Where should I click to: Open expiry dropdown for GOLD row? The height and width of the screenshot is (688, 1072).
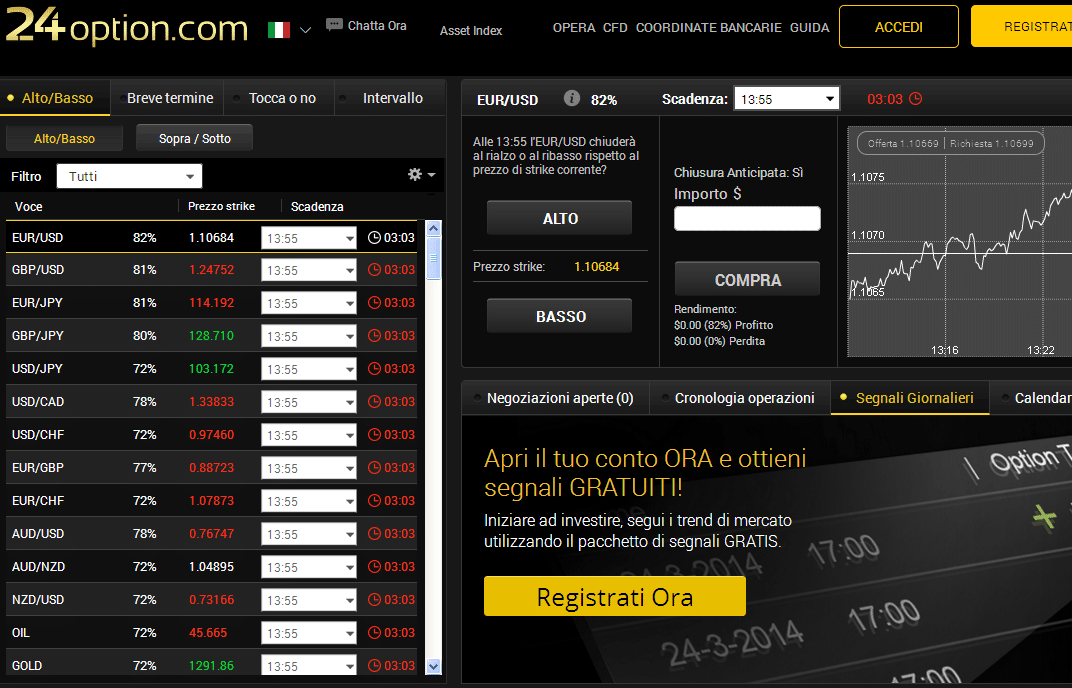click(x=308, y=665)
